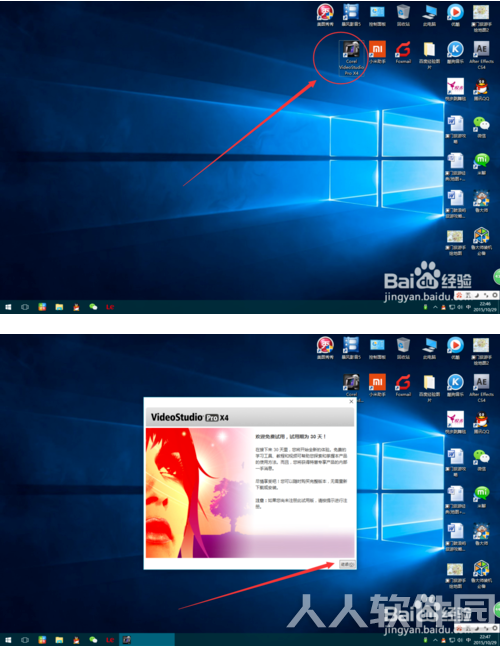Open File Explorer in upper screenshot taskbar
500x646 pixels.
[59, 307]
